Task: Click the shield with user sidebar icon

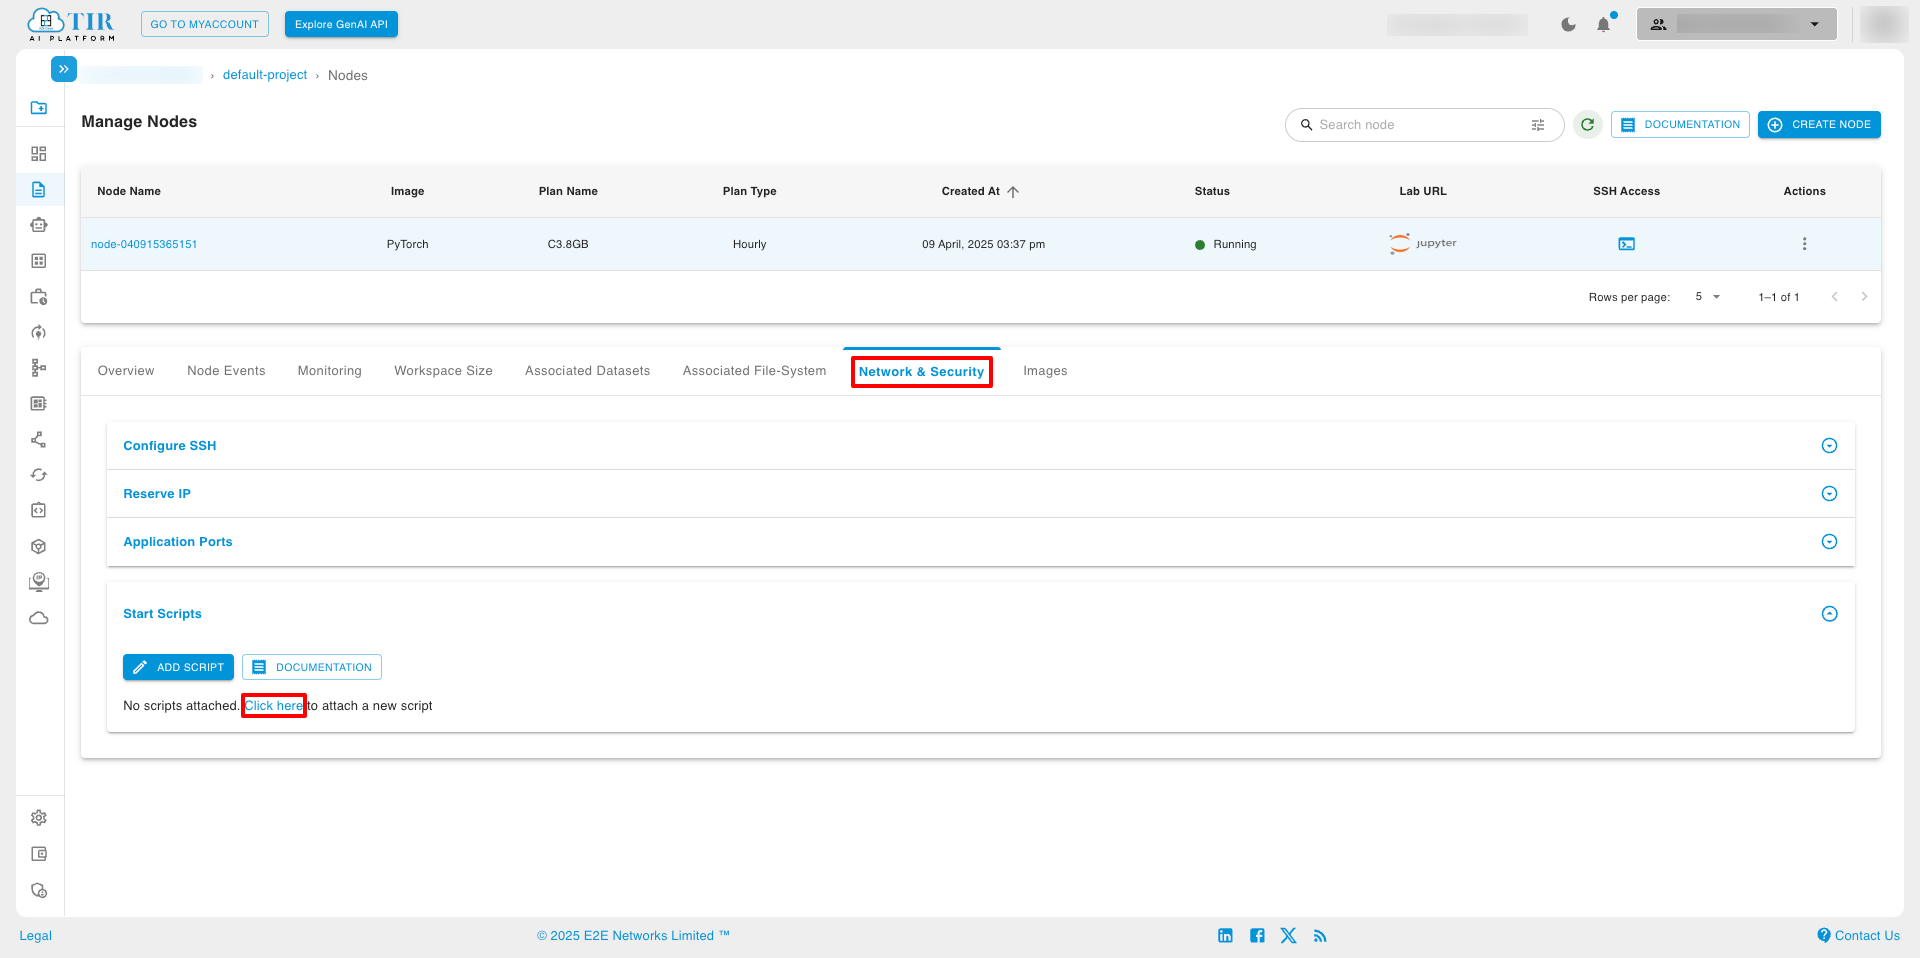Action: coord(39,890)
